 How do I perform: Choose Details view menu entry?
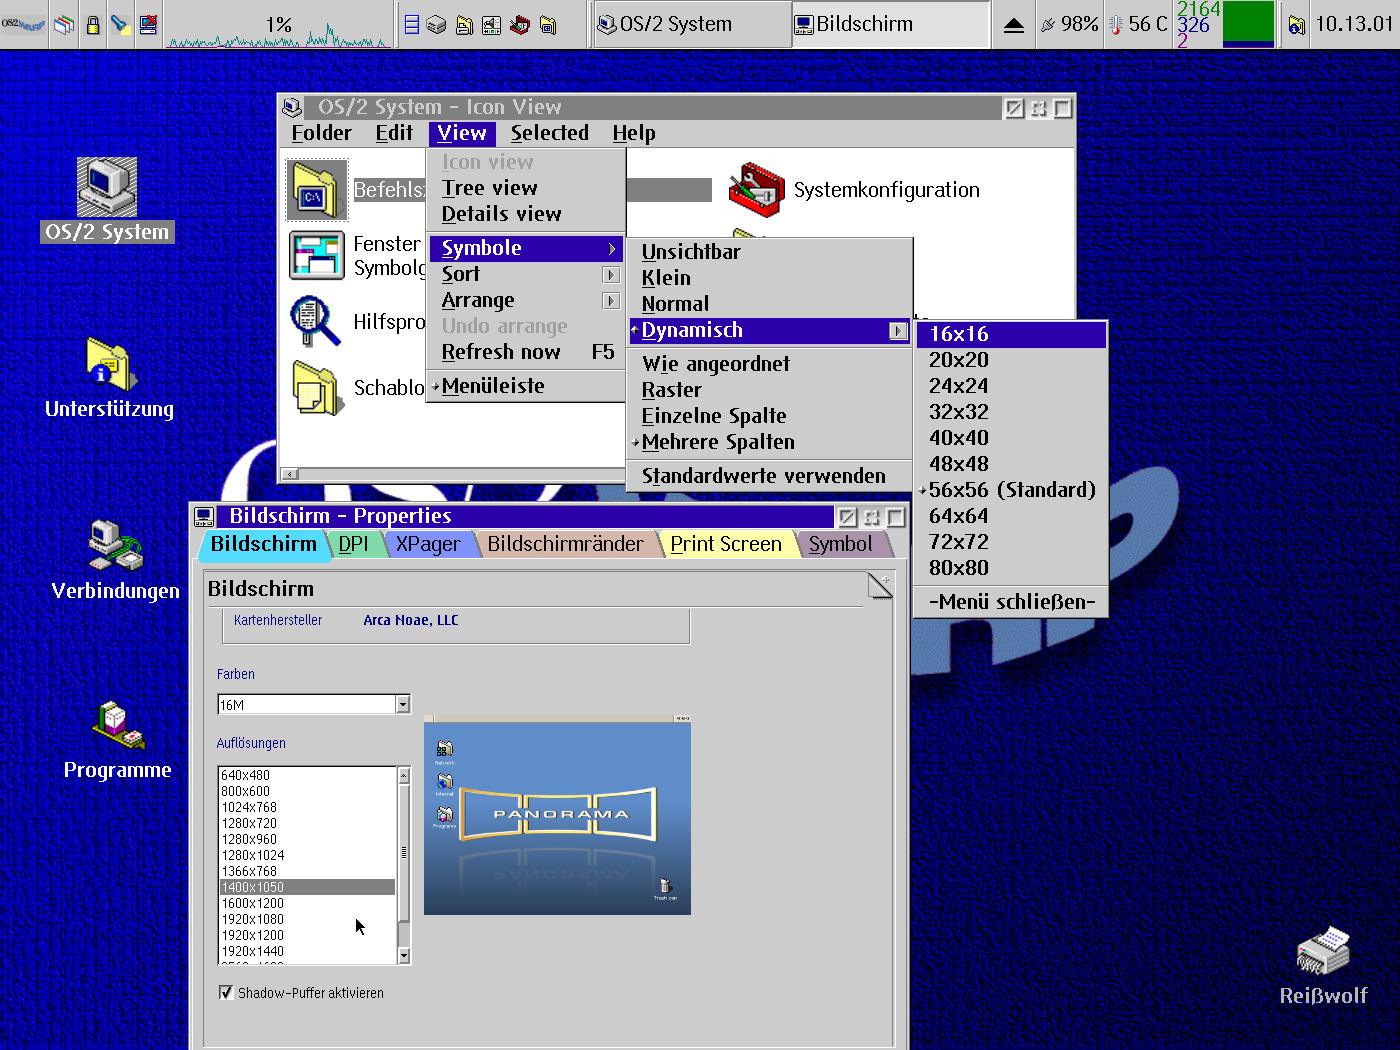pos(525,214)
